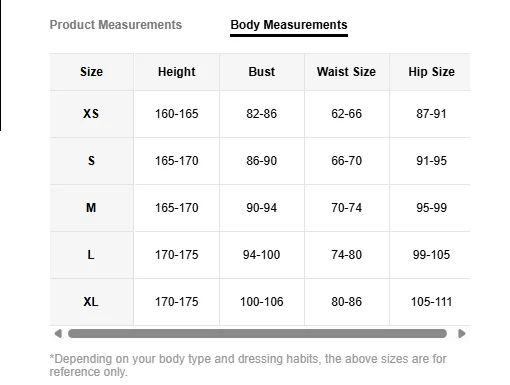The height and width of the screenshot is (385, 510).
Task: Click the Size column header
Action: click(92, 72)
